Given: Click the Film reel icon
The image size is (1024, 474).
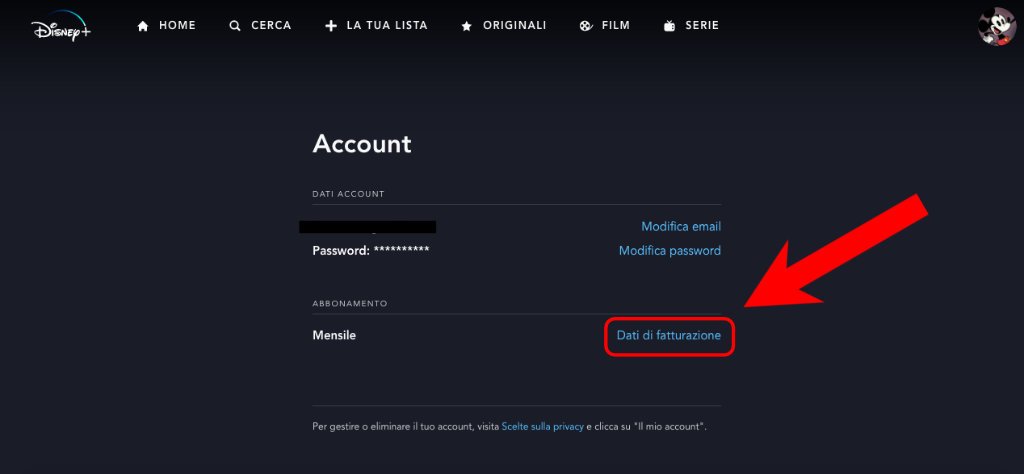Looking at the screenshot, I should point(585,26).
